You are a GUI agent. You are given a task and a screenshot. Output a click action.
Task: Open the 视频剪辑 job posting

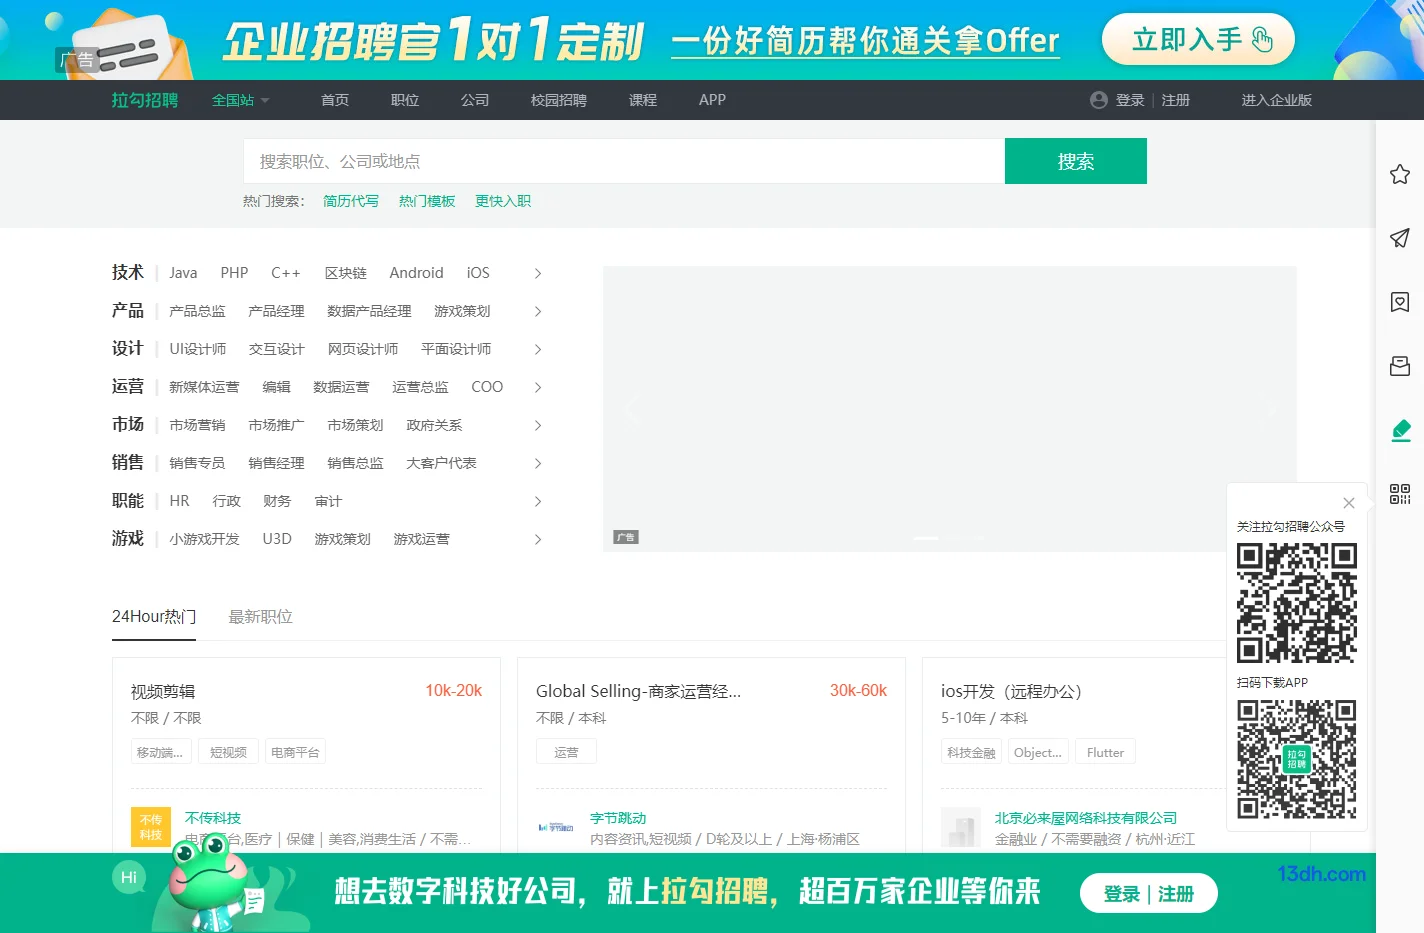click(x=163, y=691)
